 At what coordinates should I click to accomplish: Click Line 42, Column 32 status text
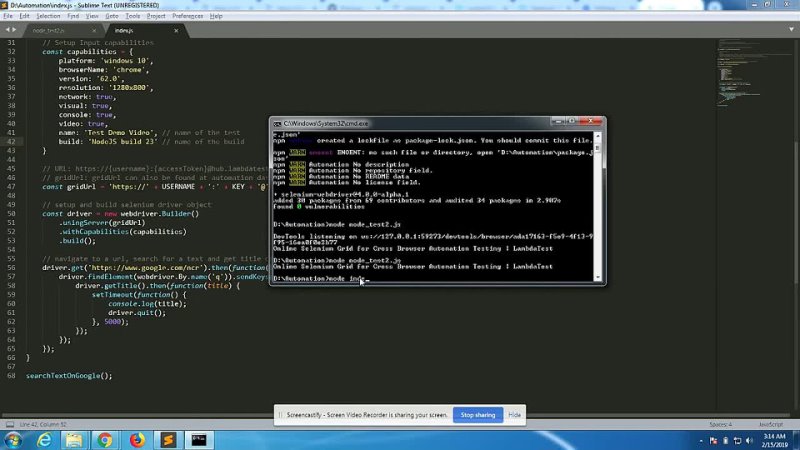coord(43,424)
